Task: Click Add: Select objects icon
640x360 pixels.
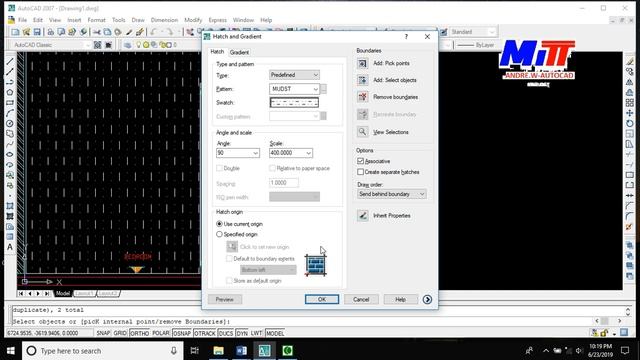Action: (362, 80)
